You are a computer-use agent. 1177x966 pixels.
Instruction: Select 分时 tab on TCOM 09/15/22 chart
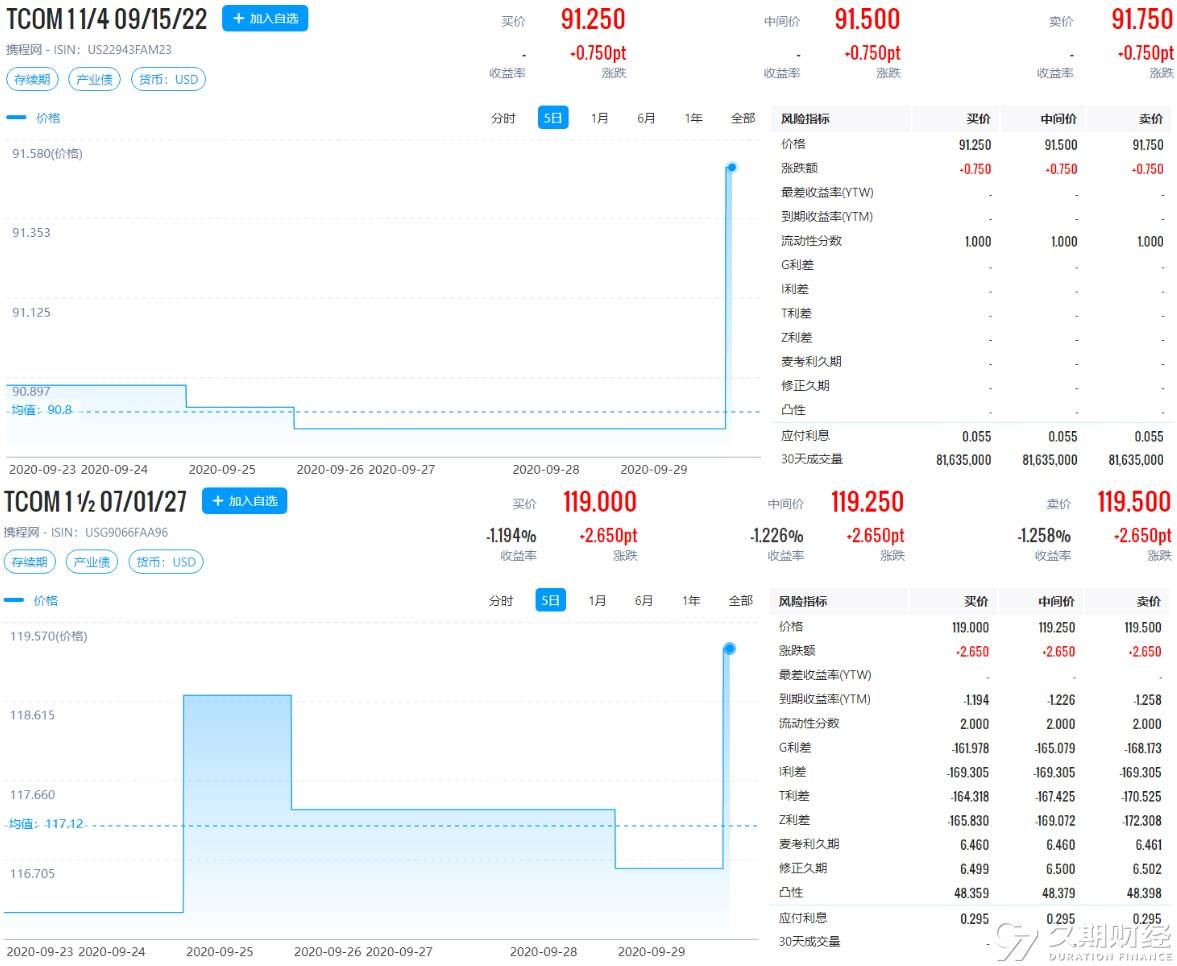pyautogui.click(x=504, y=118)
